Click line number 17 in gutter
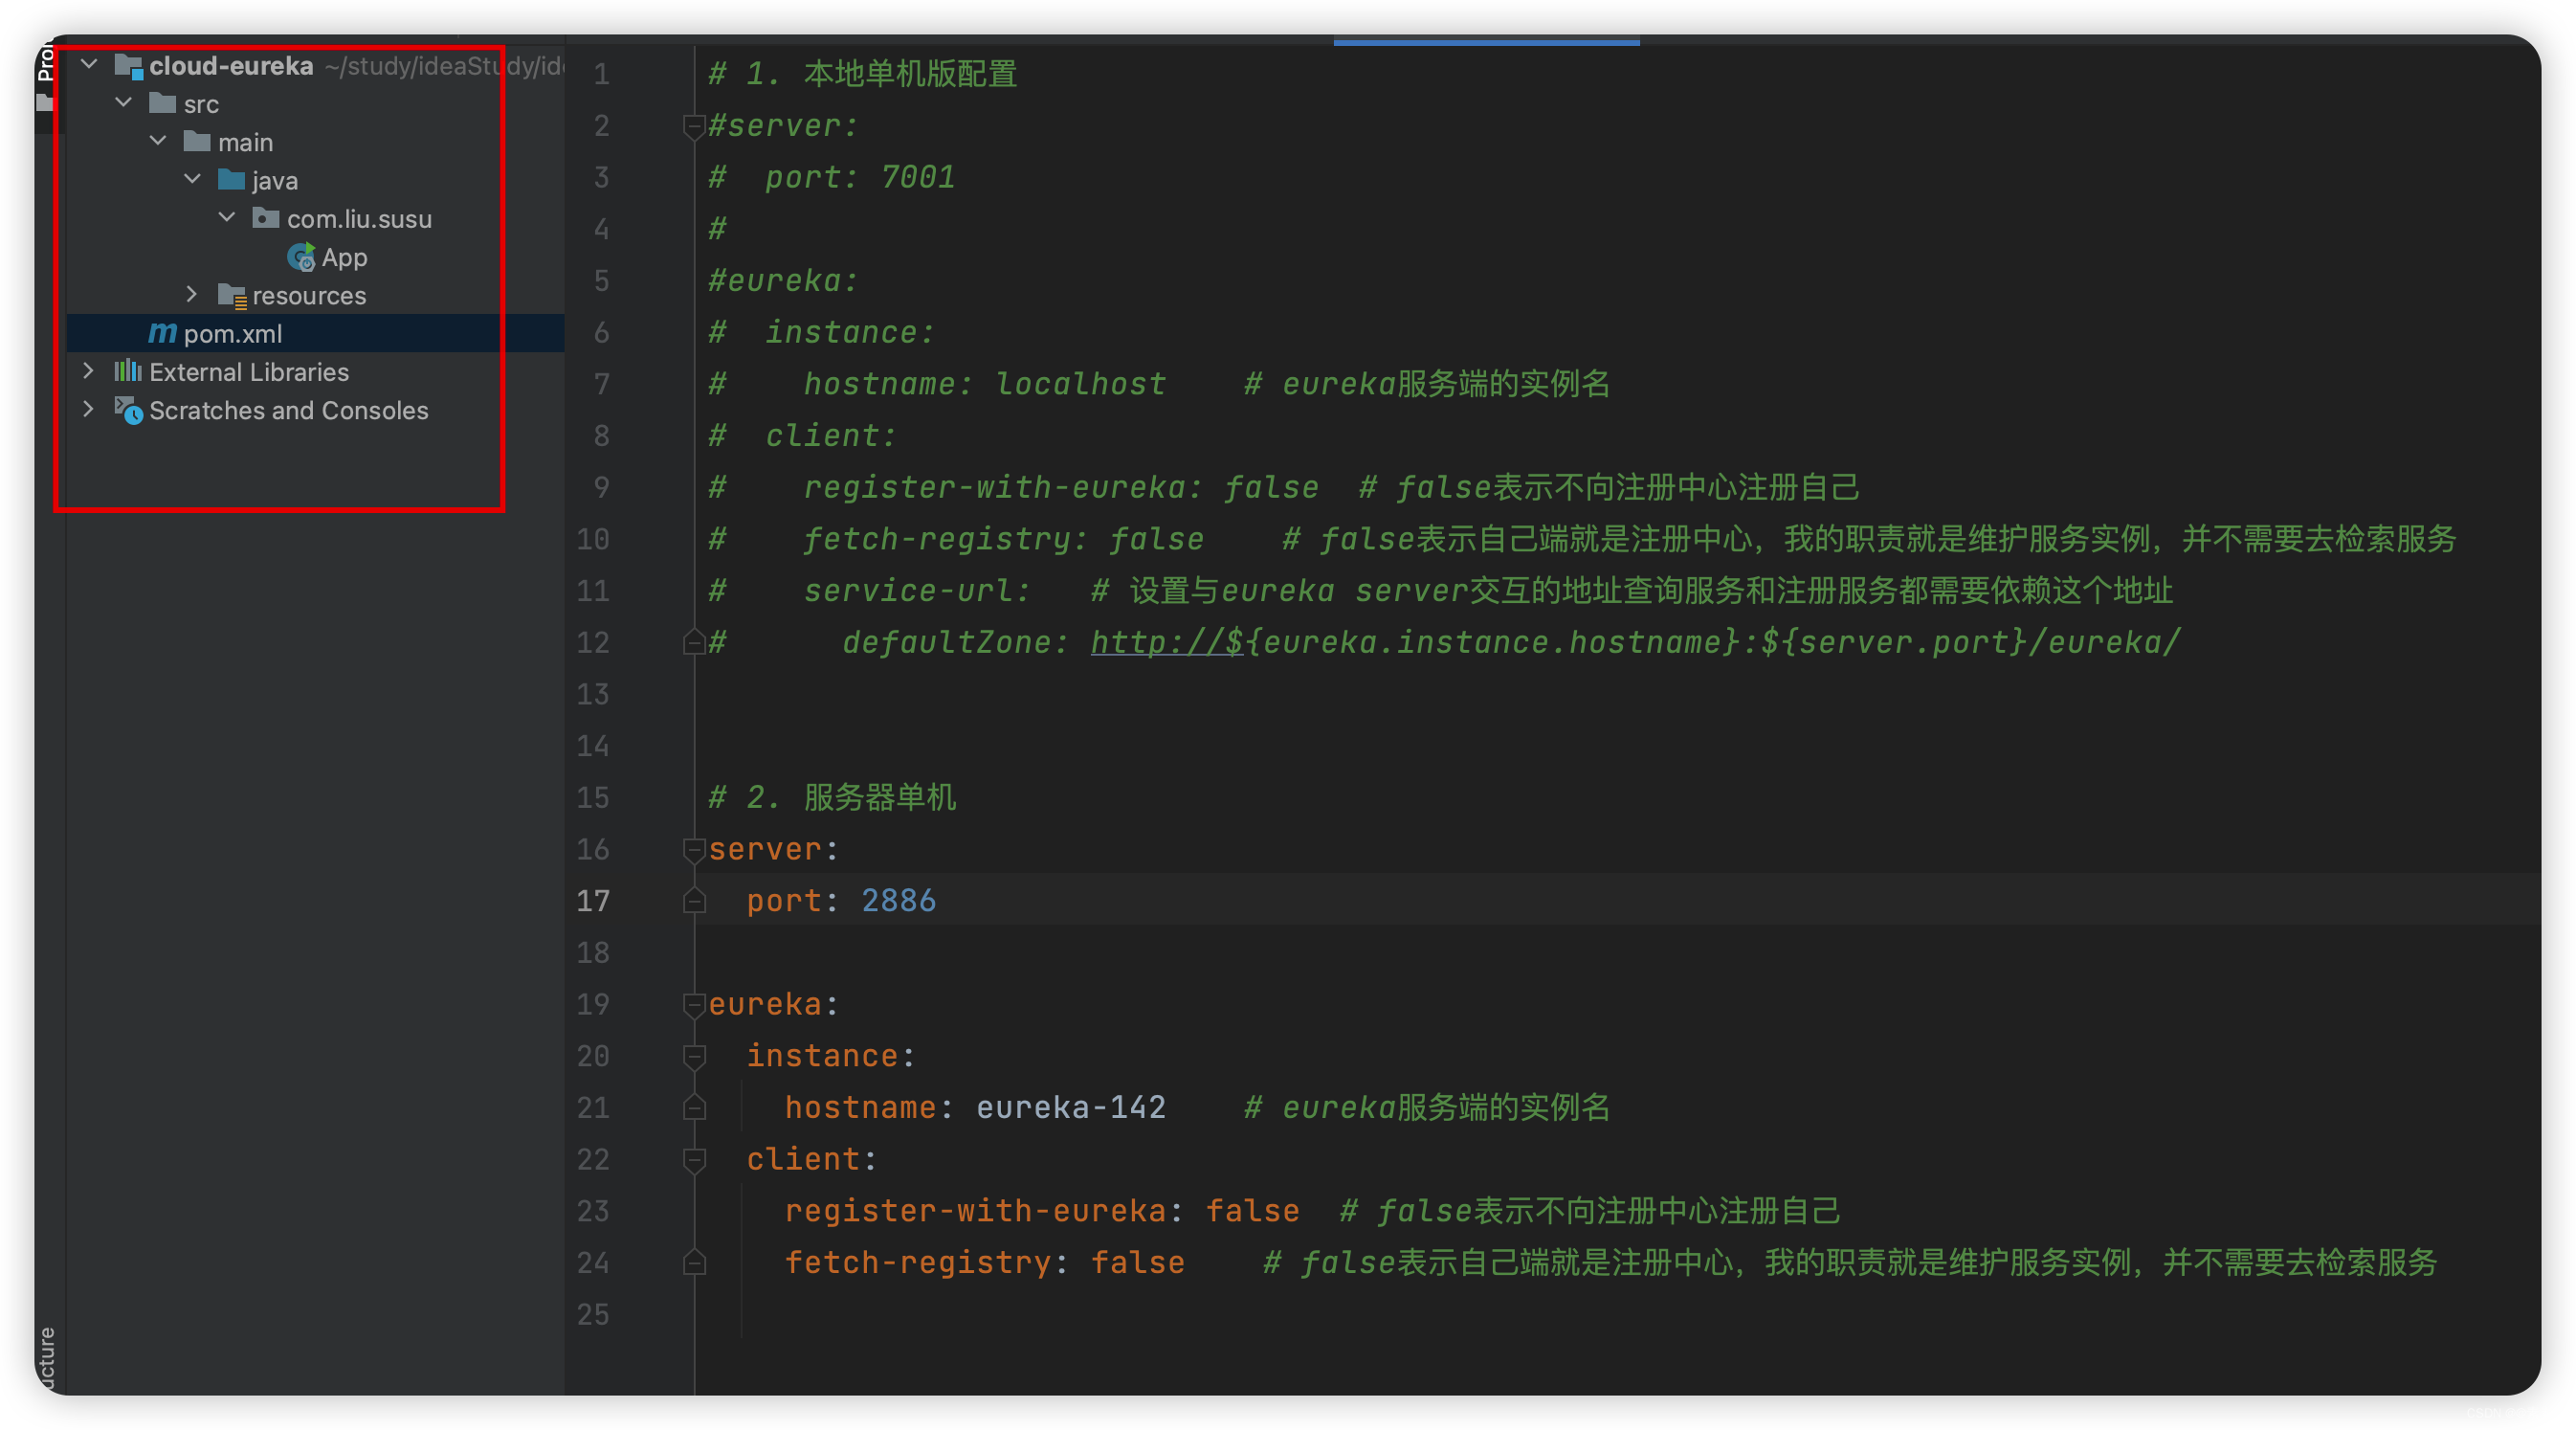This screenshot has width=2576, height=1430. tap(592, 901)
